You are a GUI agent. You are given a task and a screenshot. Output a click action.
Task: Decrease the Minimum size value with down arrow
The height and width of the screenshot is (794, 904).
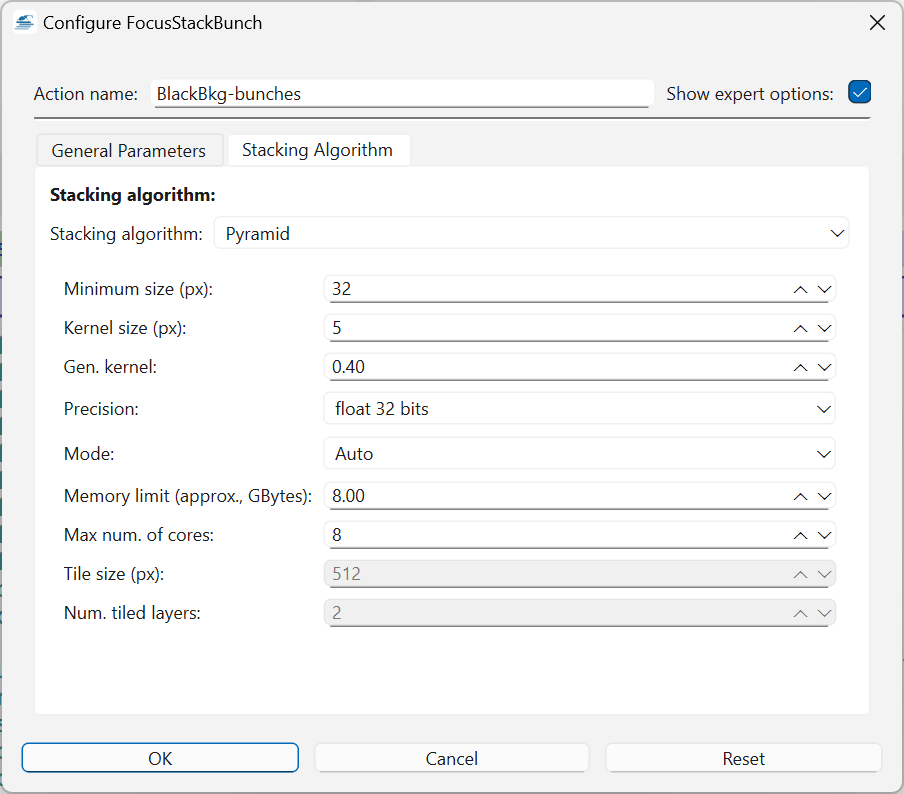(x=824, y=289)
